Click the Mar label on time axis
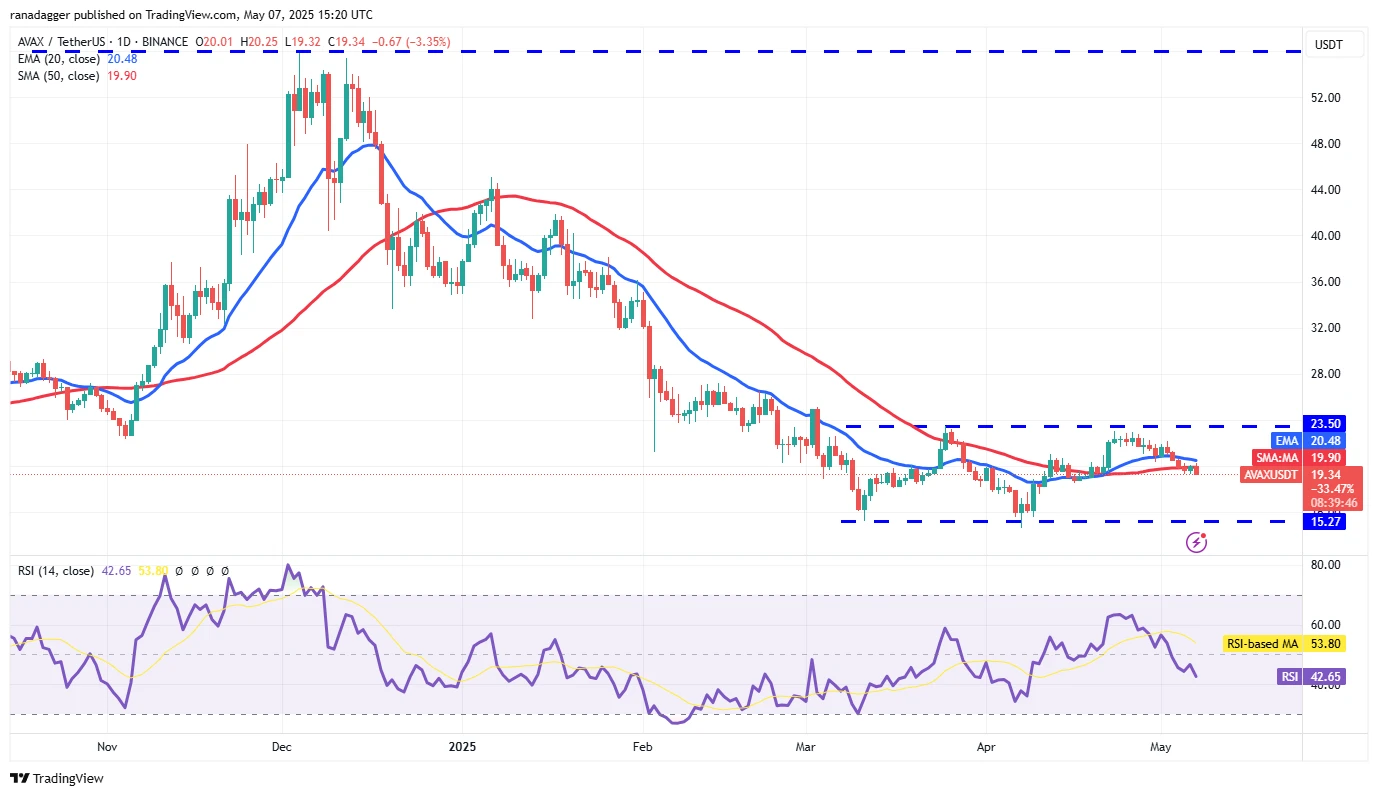The height and width of the screenshot is (796, 1378). coord(806,747)
